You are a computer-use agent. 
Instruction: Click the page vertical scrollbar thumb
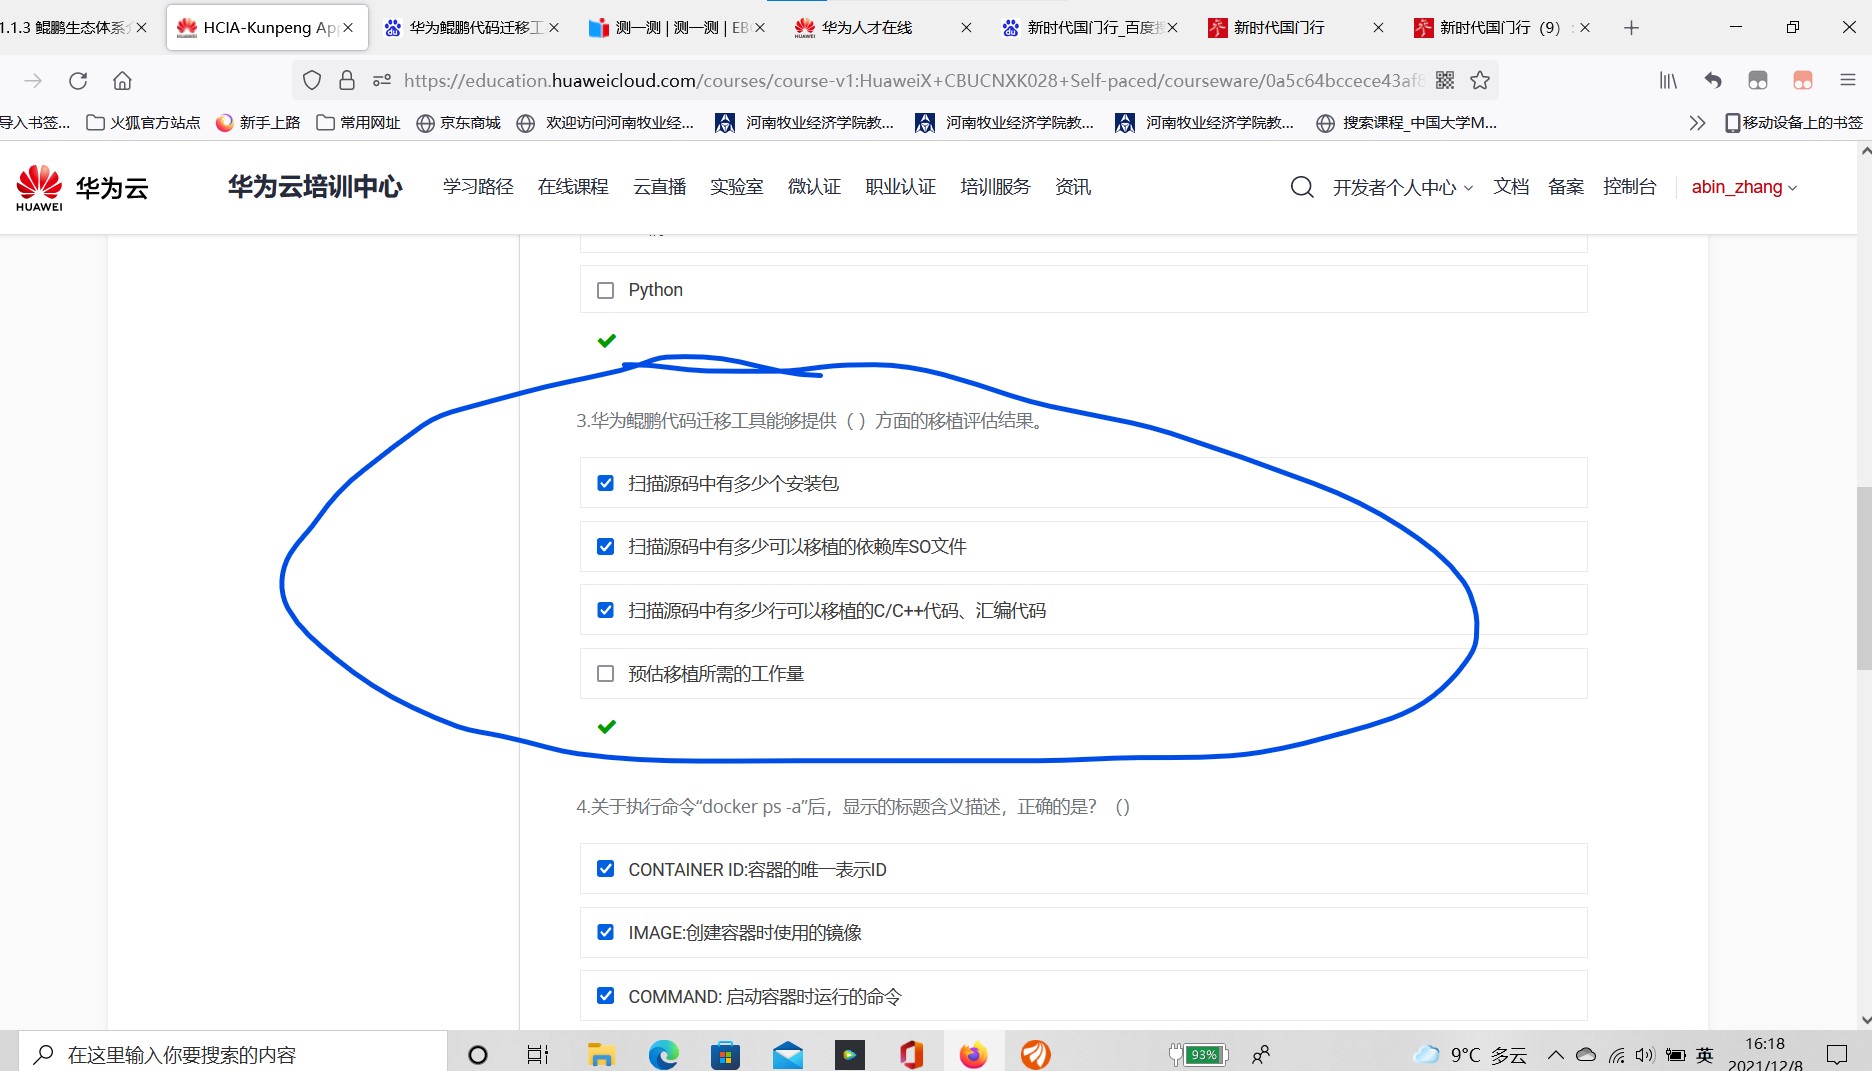coord(1864,578)
